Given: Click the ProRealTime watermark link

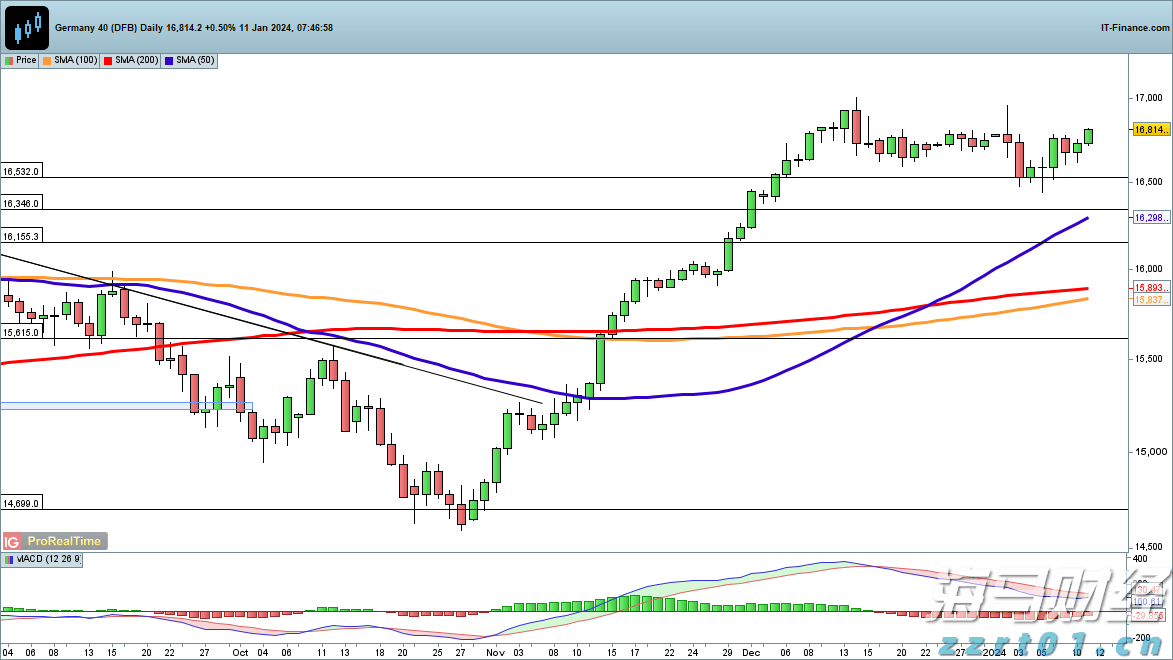Looking at the screenshot, I should pyautogui.click(x=64, y=541).
